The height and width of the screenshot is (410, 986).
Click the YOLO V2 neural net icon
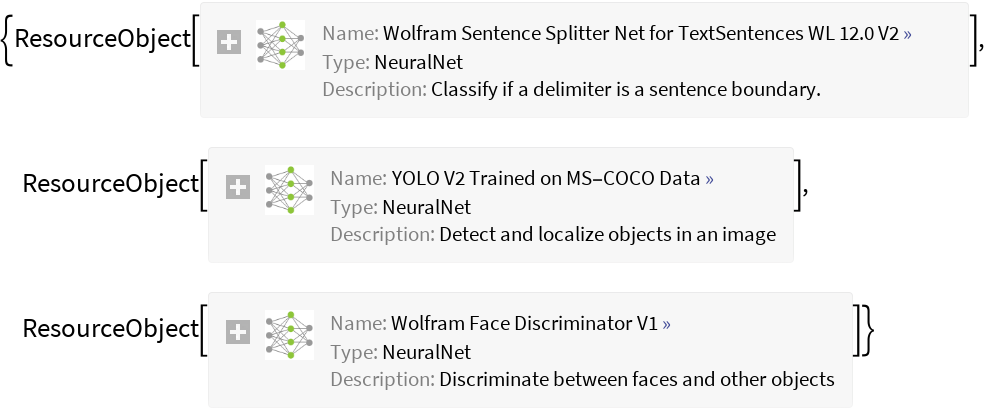[x=289, y=189]
